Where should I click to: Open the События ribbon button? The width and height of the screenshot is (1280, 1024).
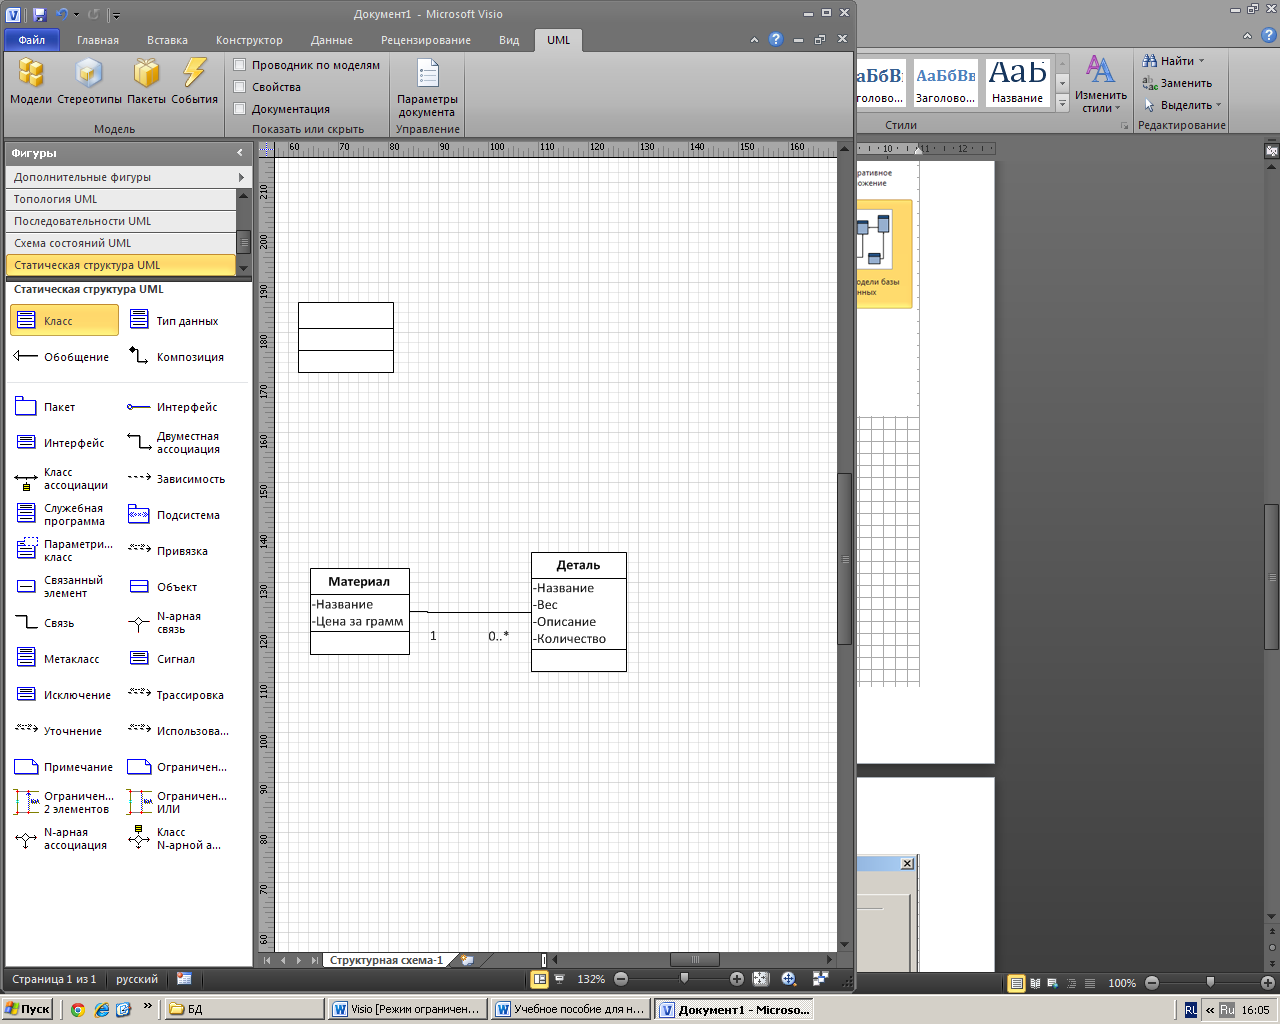[x=194, y=81]
